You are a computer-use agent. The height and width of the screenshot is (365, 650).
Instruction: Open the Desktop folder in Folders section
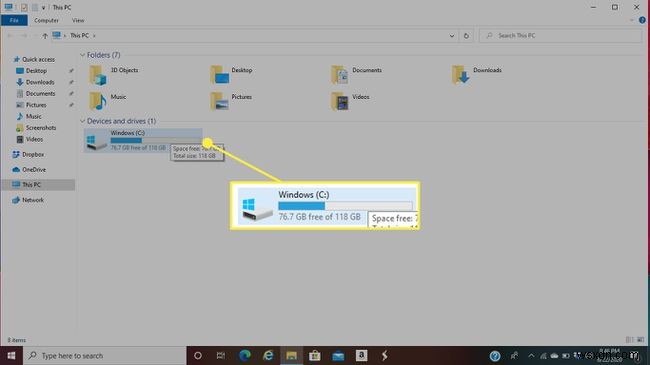click(x=231, y=75)
